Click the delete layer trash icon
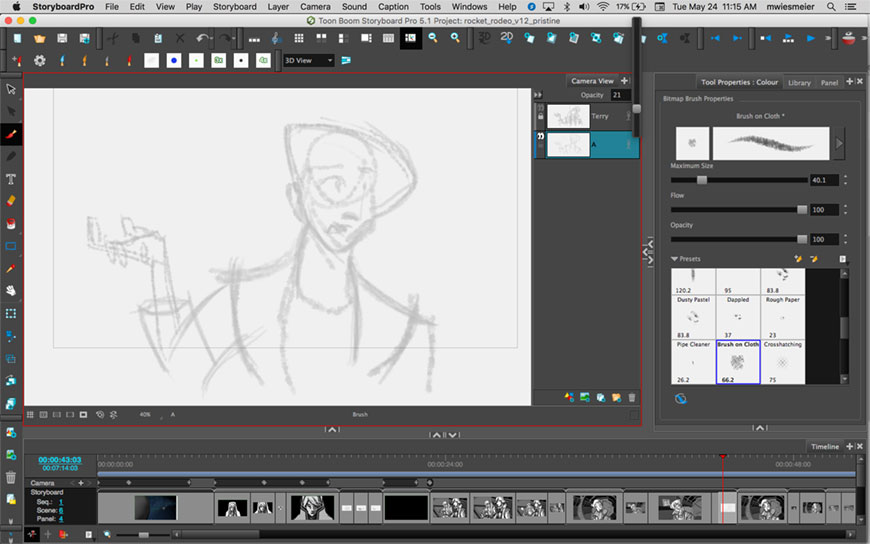 click(x=631, y=397)
